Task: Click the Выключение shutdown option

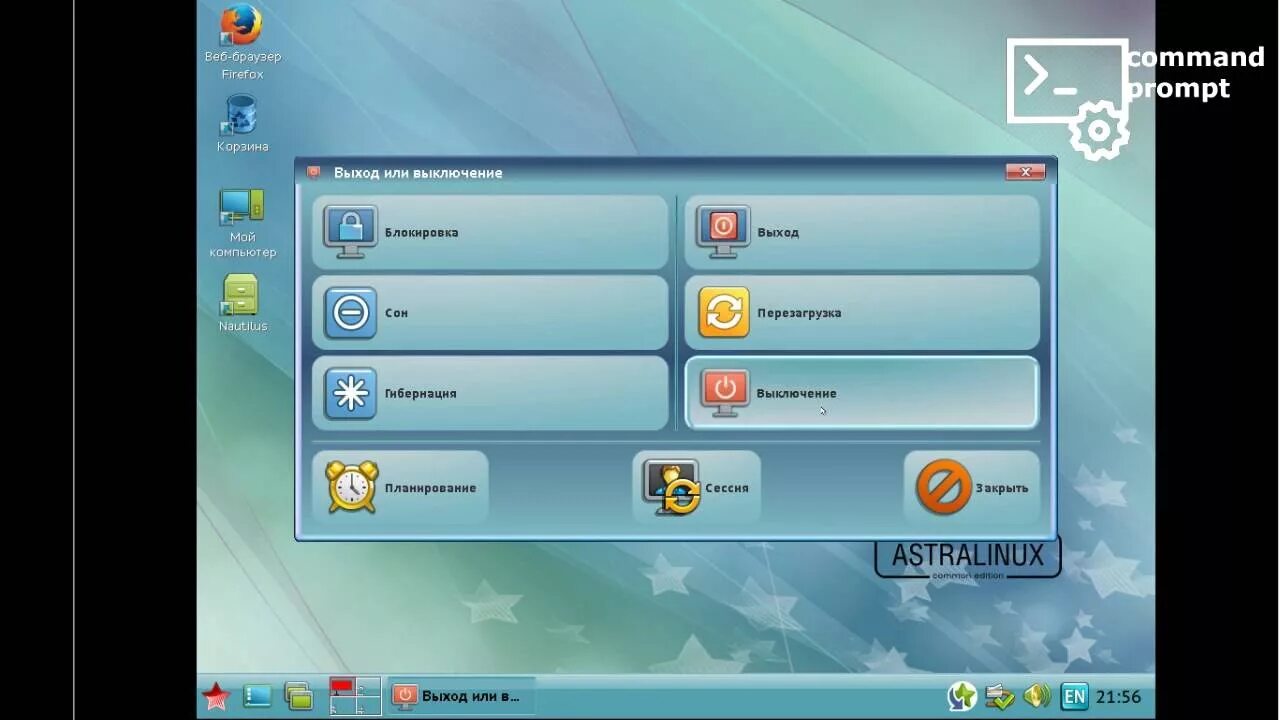Action: coord(862,393)
